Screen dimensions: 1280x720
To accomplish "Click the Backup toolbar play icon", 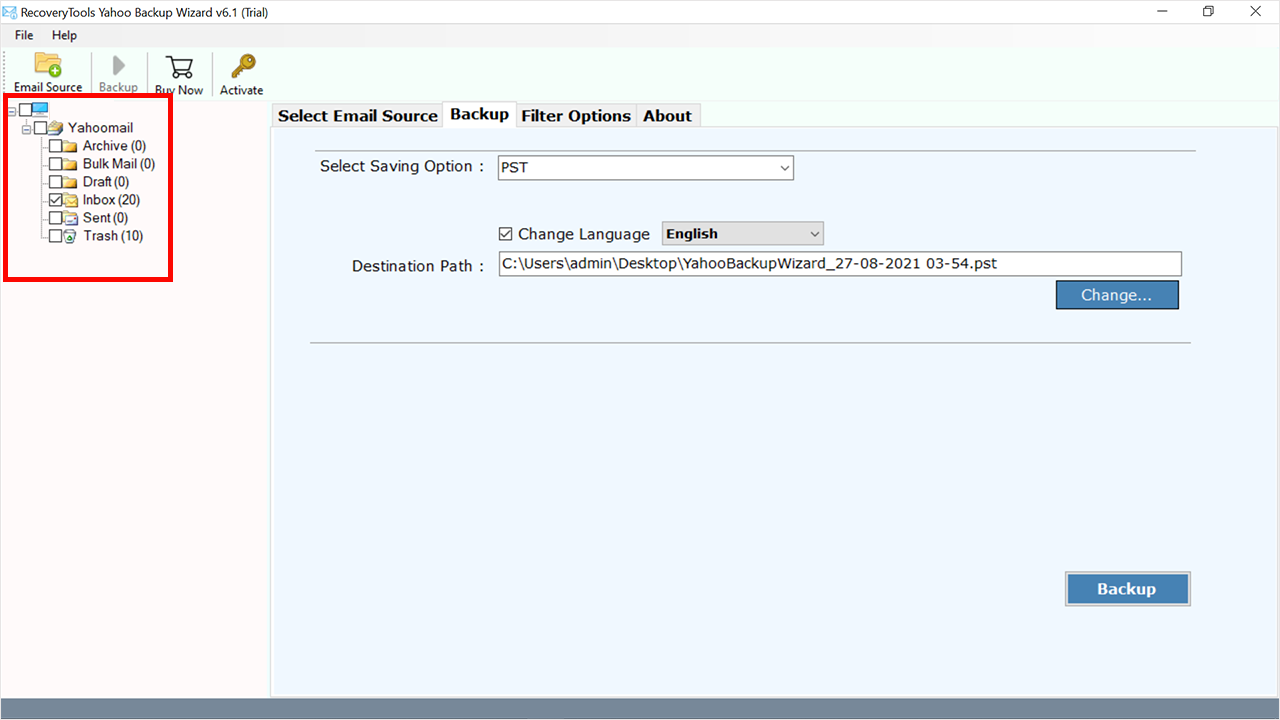I will [118, 66].
